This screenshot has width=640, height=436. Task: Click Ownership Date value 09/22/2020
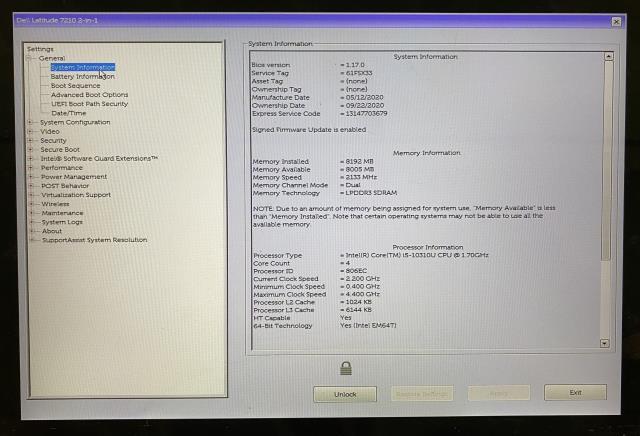click(364, 105)
